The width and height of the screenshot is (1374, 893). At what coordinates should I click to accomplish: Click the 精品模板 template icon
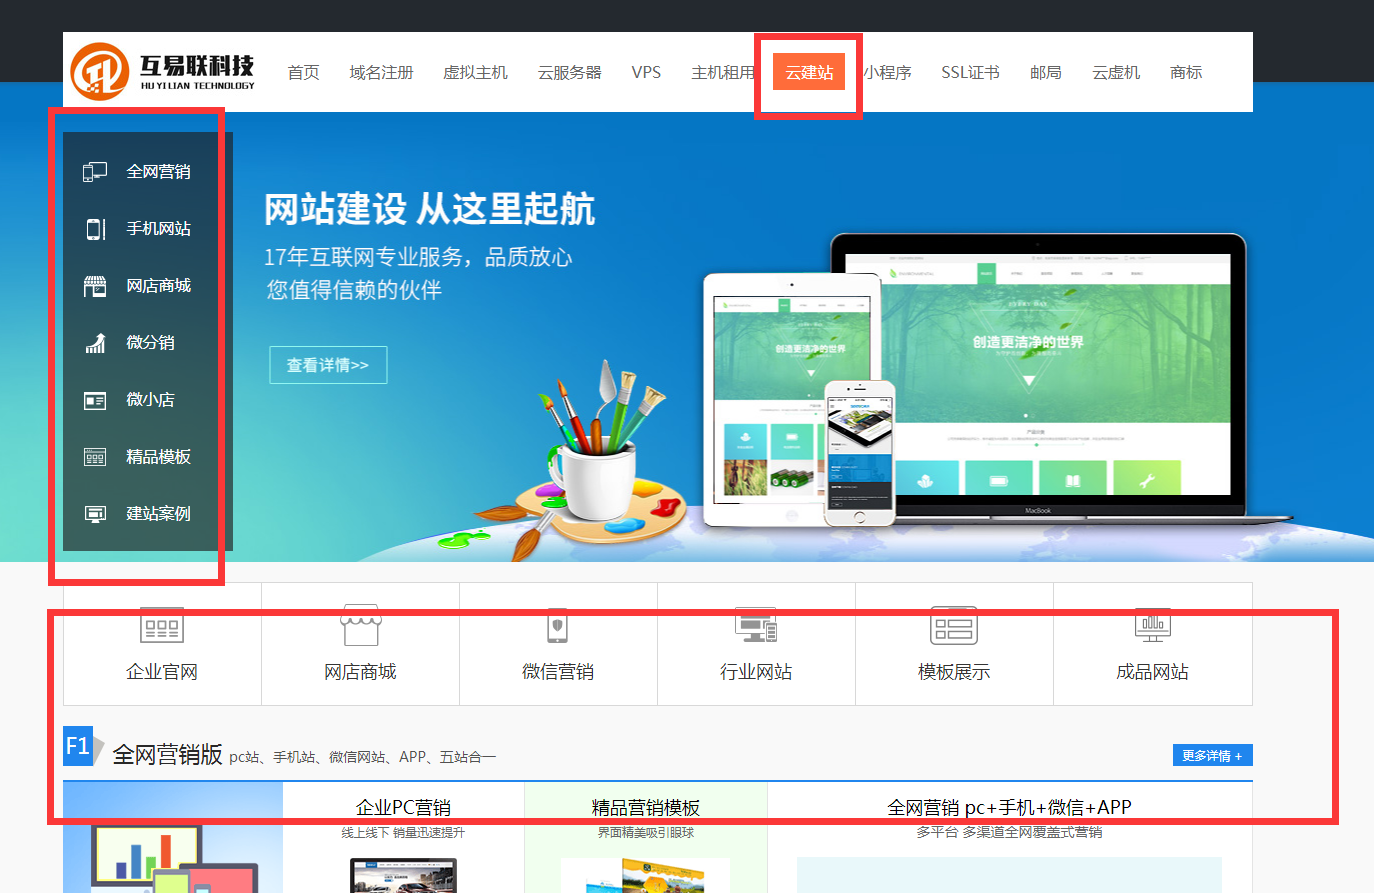point(95,457)
